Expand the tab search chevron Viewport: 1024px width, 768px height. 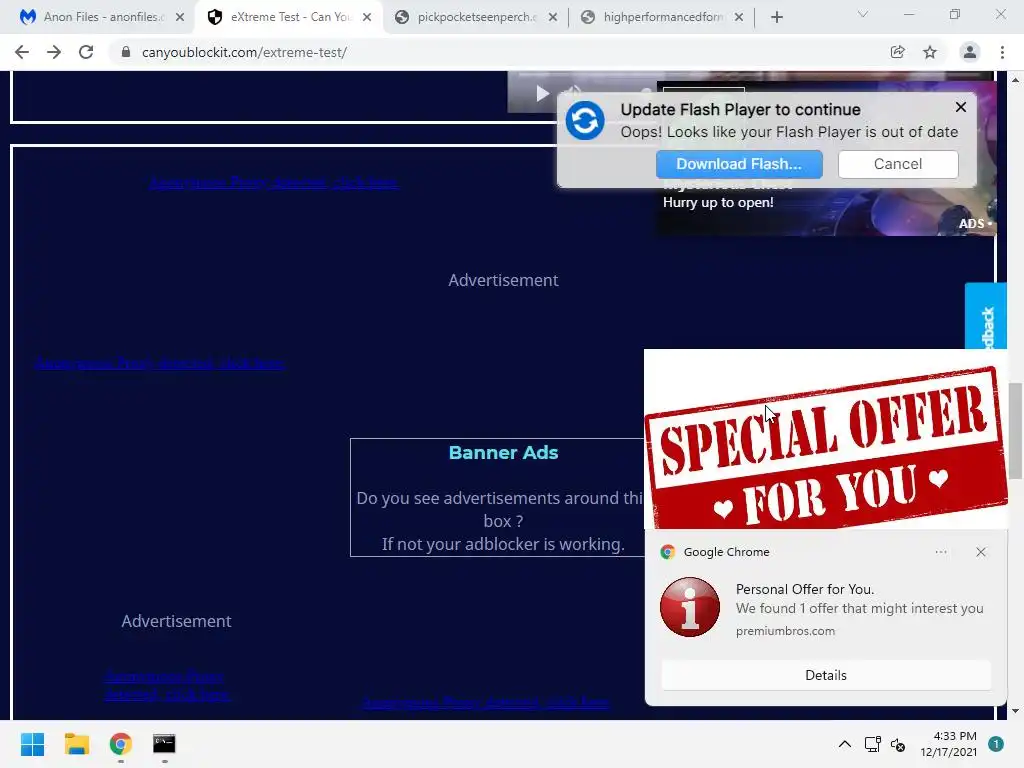tap(863, 14)
